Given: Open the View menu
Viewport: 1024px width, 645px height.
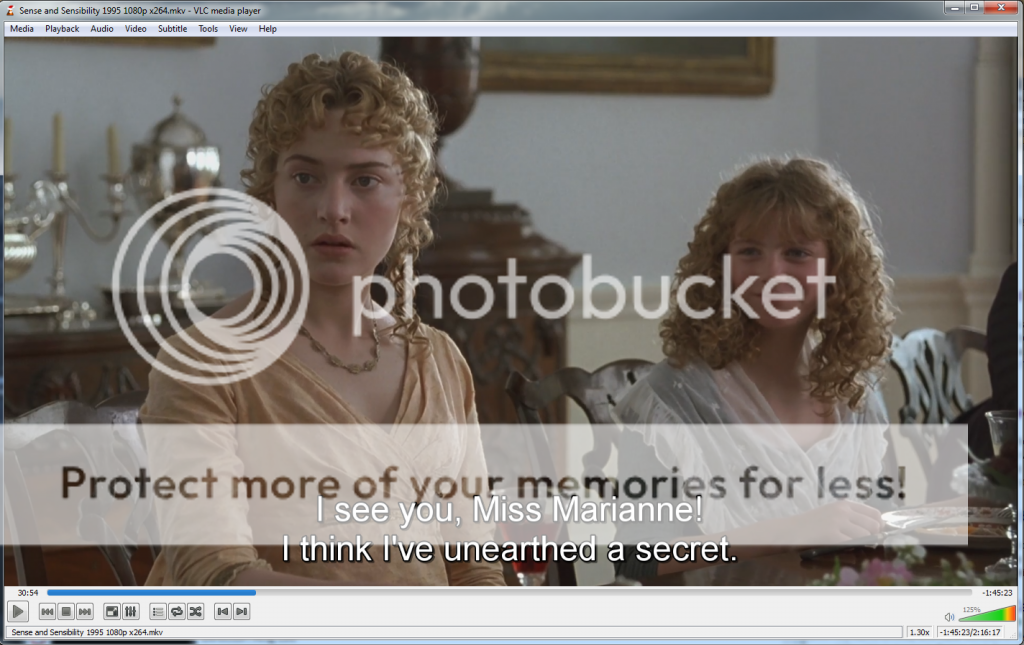Looking at the screenshot, I should [x=238, y=29].
